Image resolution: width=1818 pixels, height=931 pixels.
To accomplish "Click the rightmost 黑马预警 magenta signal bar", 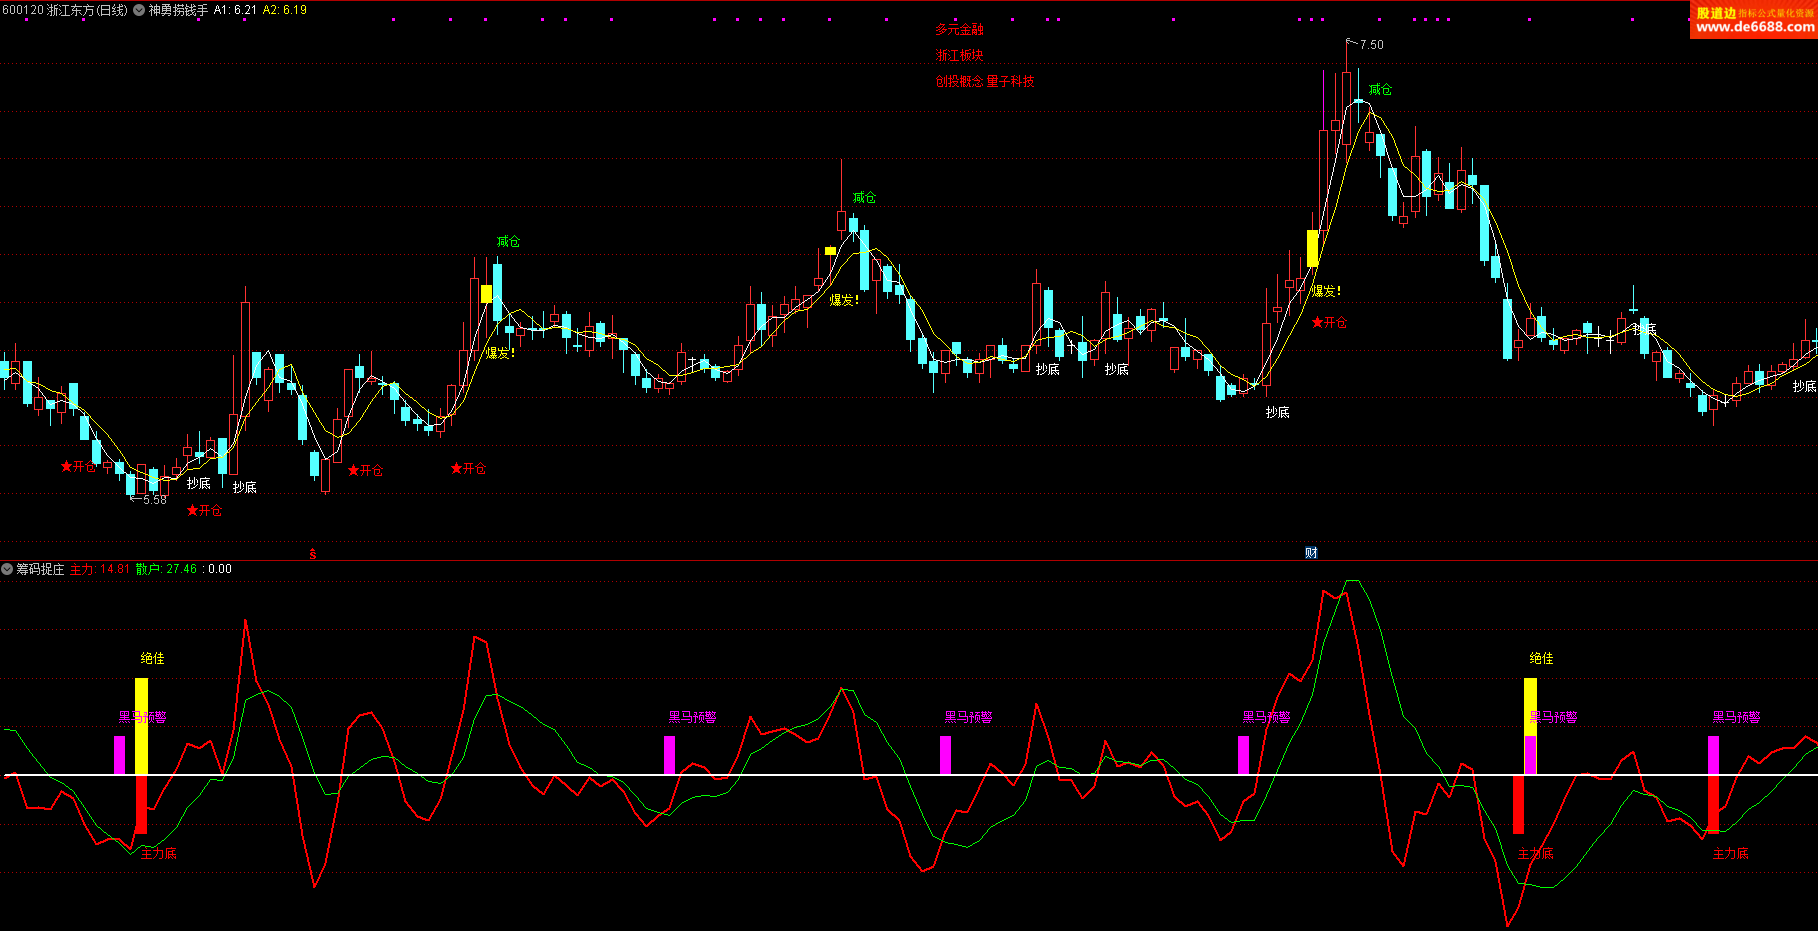I will [x=1713, y=755].
